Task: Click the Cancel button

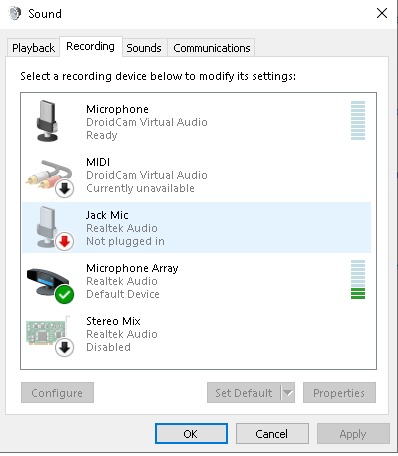Action: (272, 434)
